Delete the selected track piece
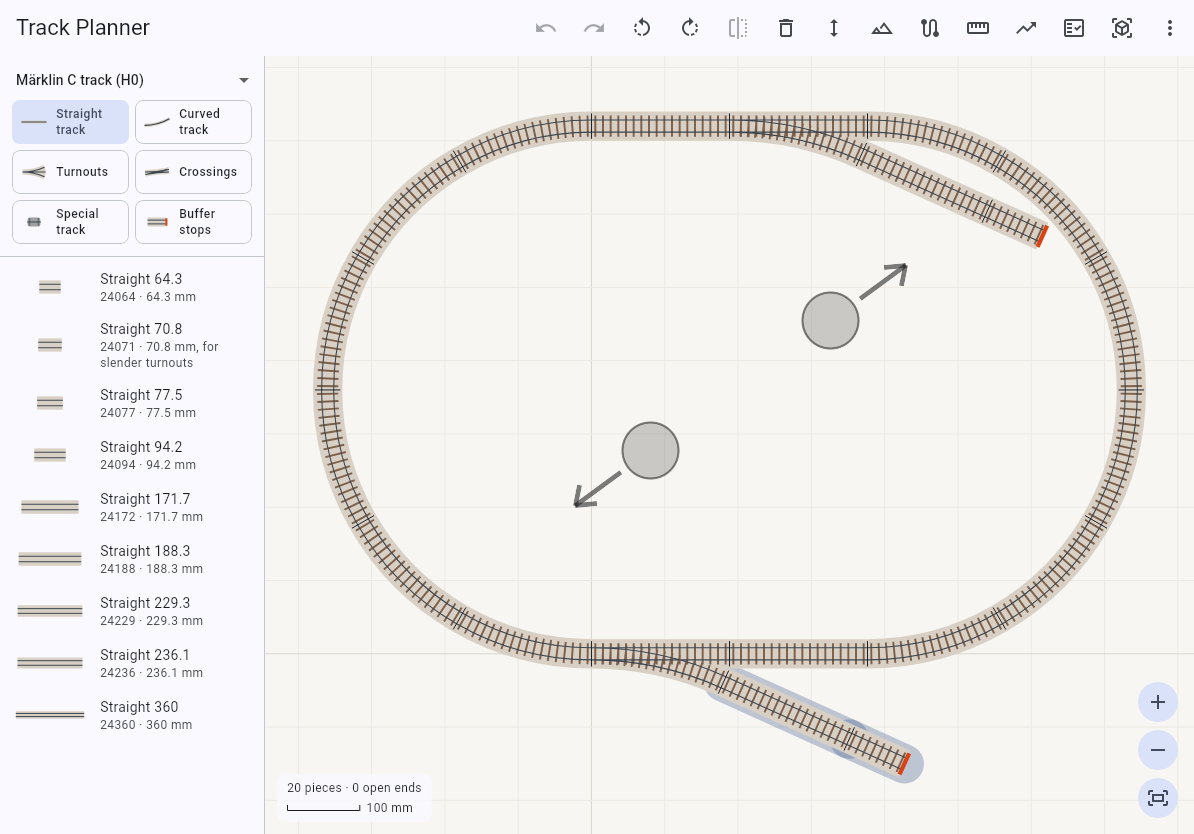Screen dimensions: 1194x834 click(x=786, y=28)
